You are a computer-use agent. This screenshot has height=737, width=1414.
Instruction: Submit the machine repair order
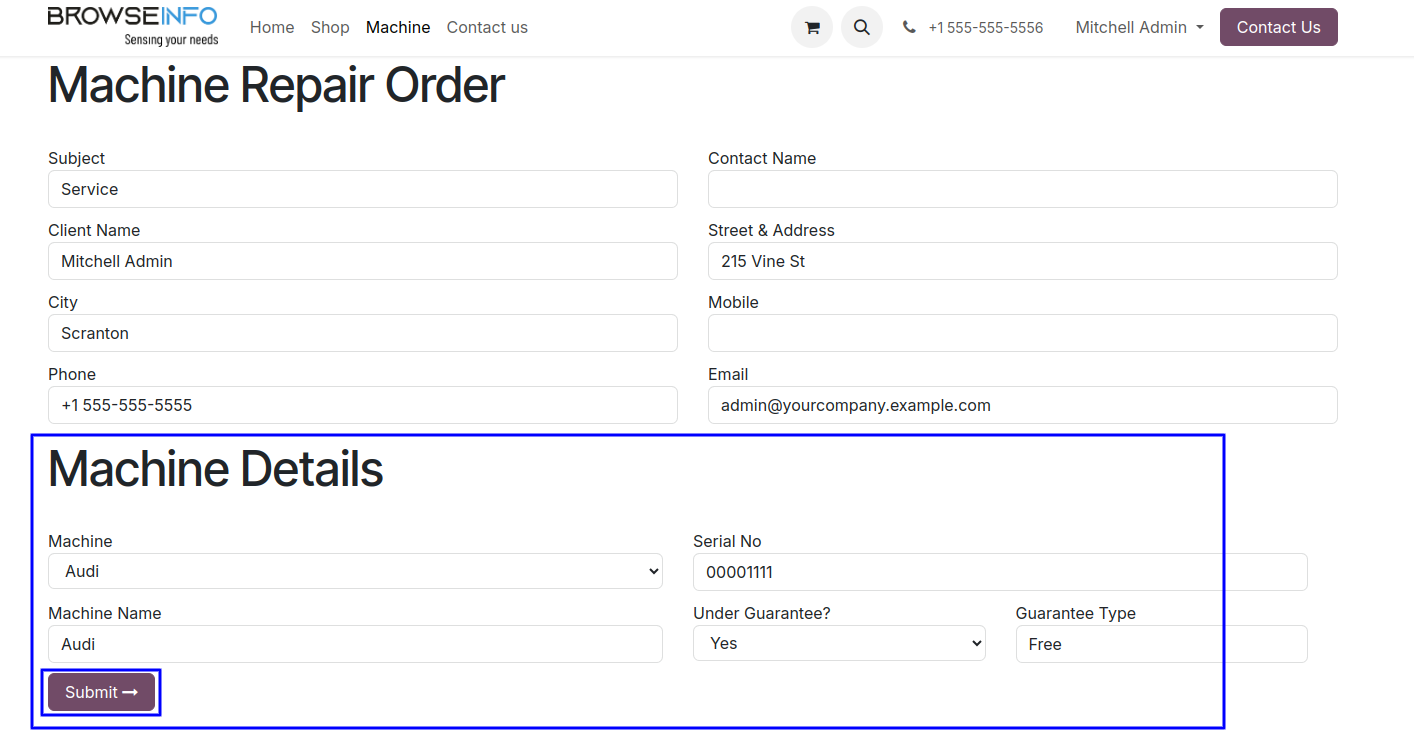[101, 692]
